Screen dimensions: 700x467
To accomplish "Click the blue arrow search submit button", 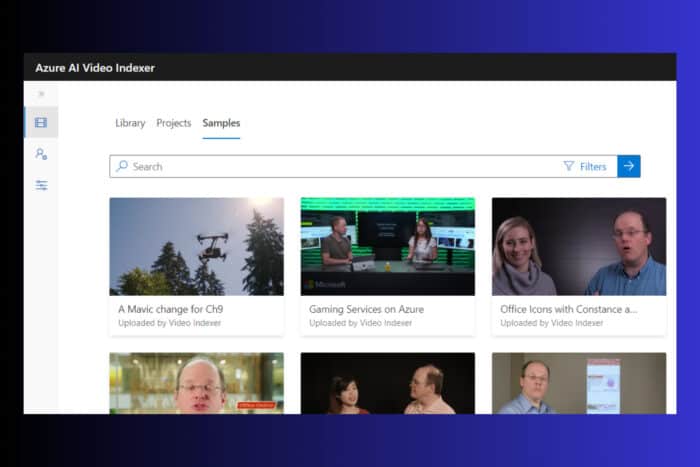I will pos(629,166).
